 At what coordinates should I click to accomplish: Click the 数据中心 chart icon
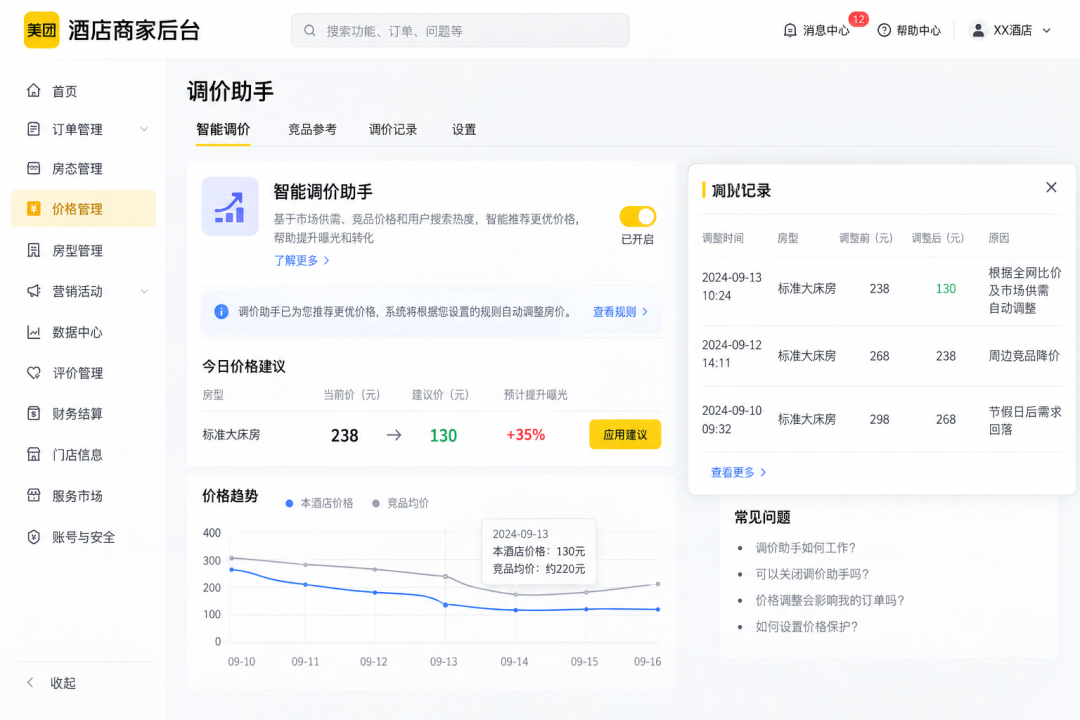click(33, 332)
